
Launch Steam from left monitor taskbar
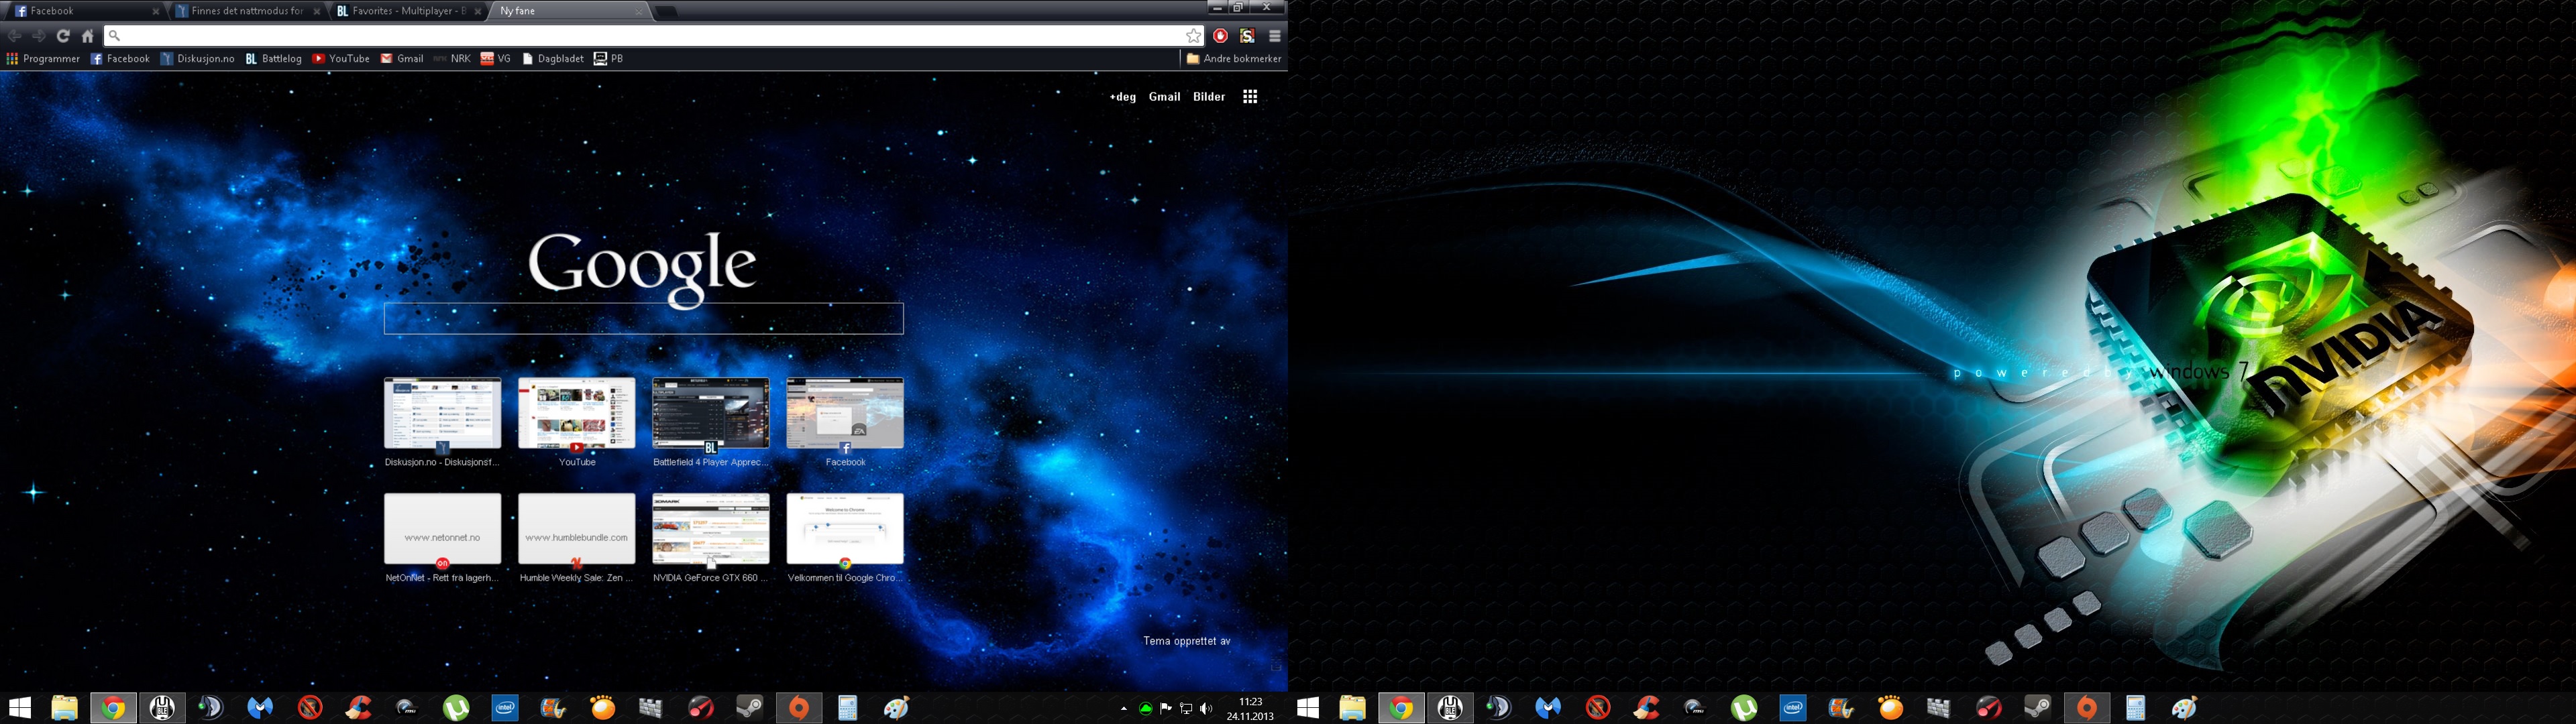point(749,708)
